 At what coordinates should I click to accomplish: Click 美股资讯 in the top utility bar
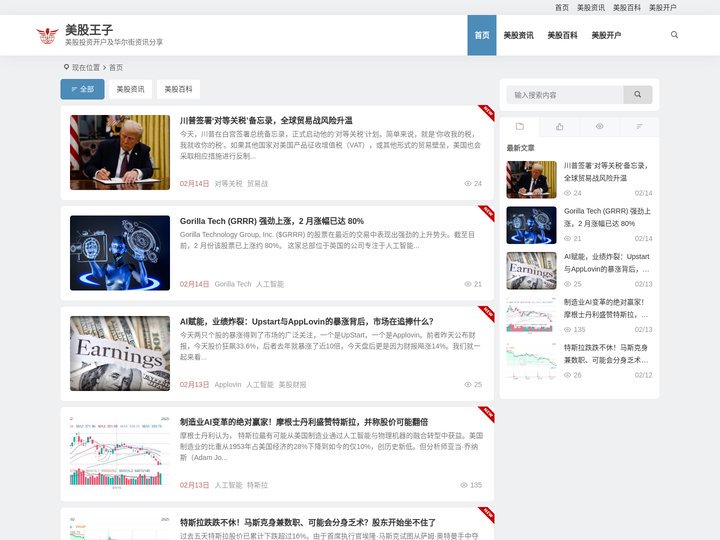pyautogui.click(x=591, y=7)
